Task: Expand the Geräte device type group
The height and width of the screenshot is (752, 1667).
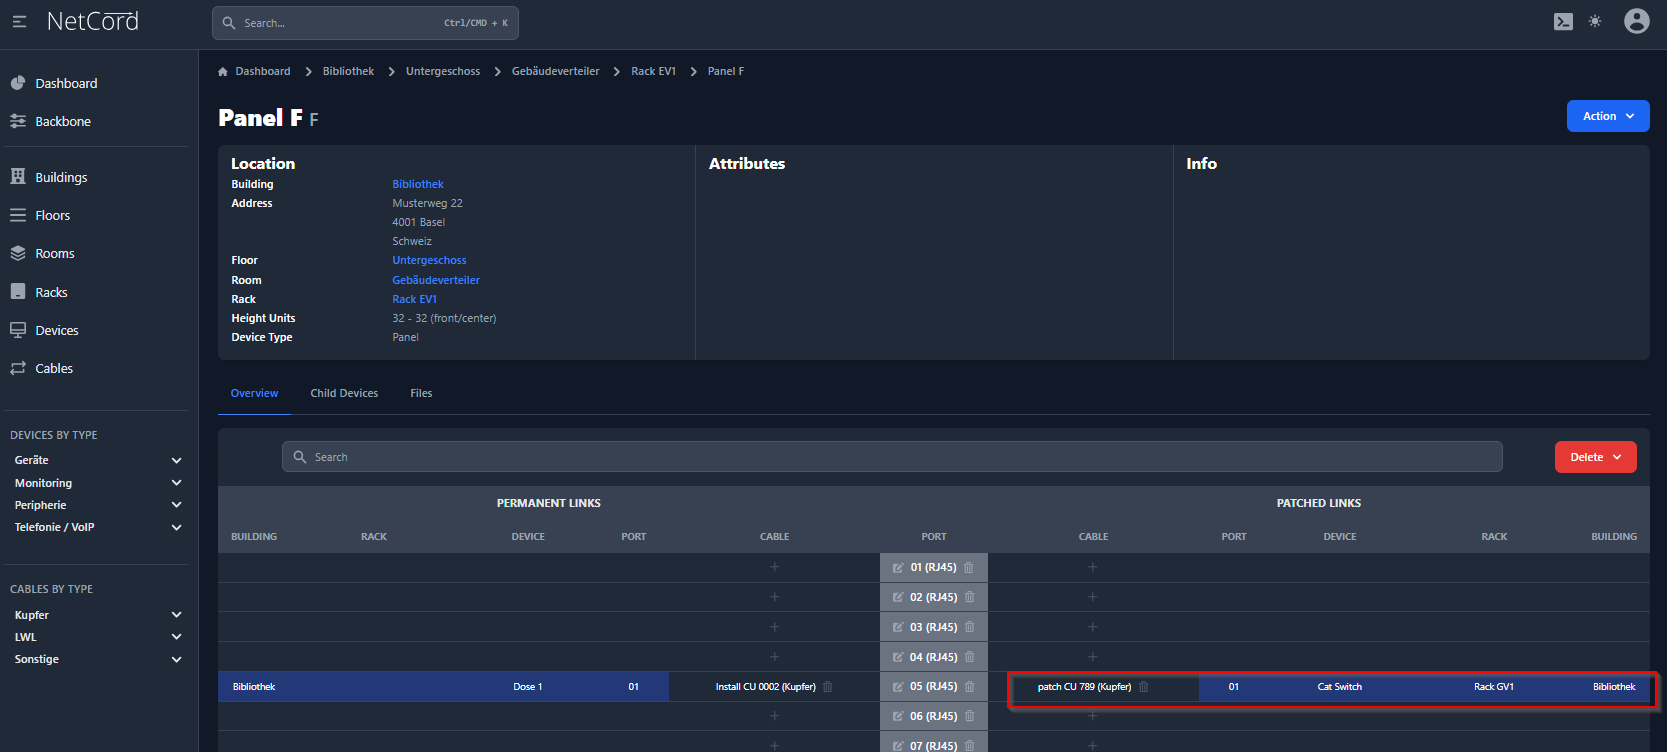Action: coord(176,461)
